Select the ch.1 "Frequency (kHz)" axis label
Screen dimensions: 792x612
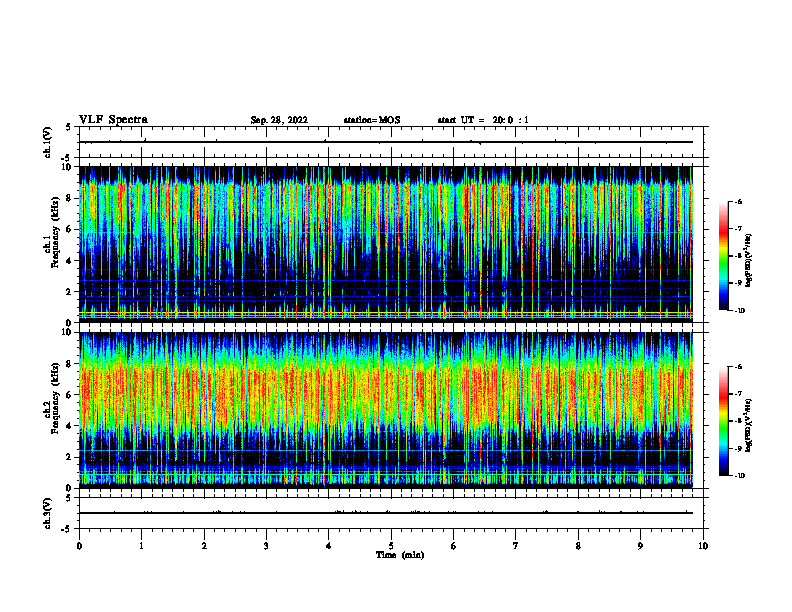click(55, 233)
